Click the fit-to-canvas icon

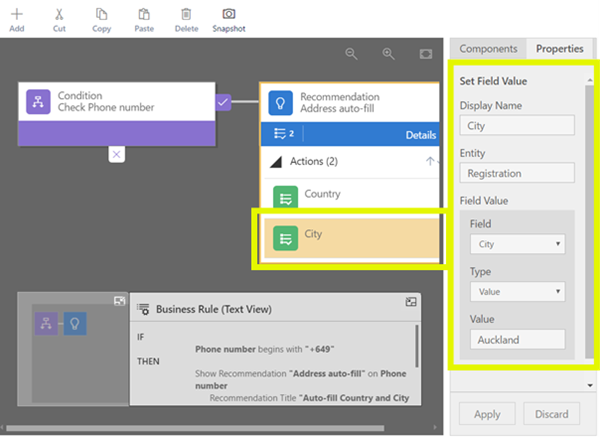[425, 54]
